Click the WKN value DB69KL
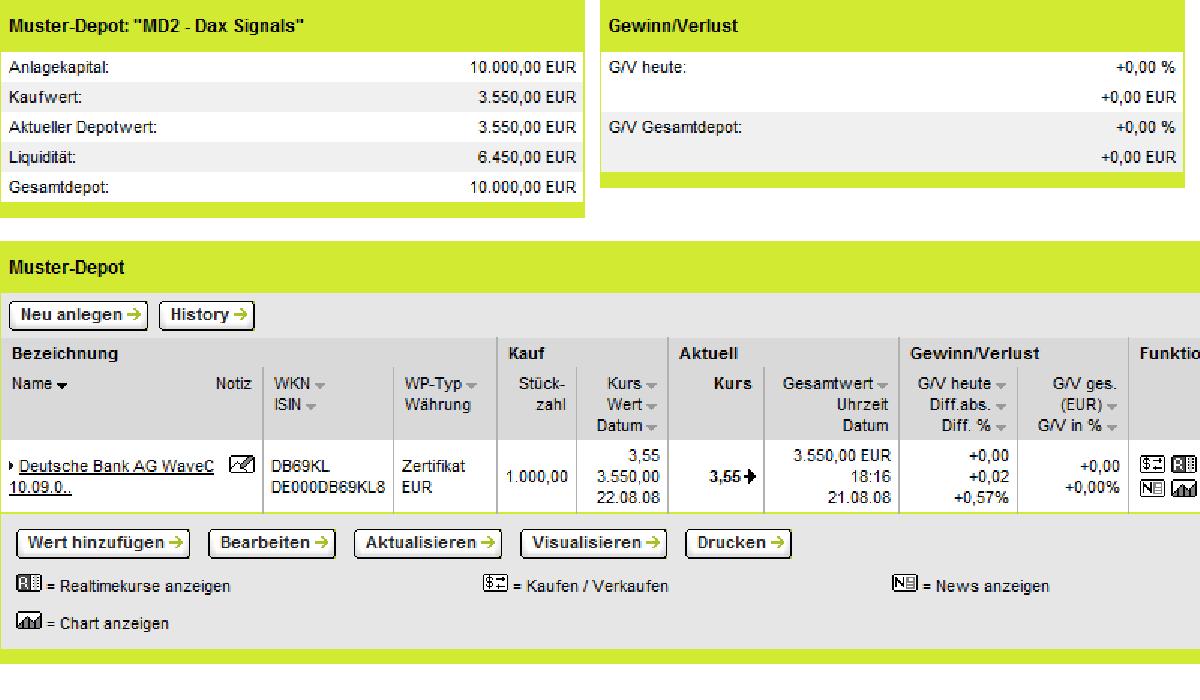This screenshot has height=700, width=1200. (301, 467)
